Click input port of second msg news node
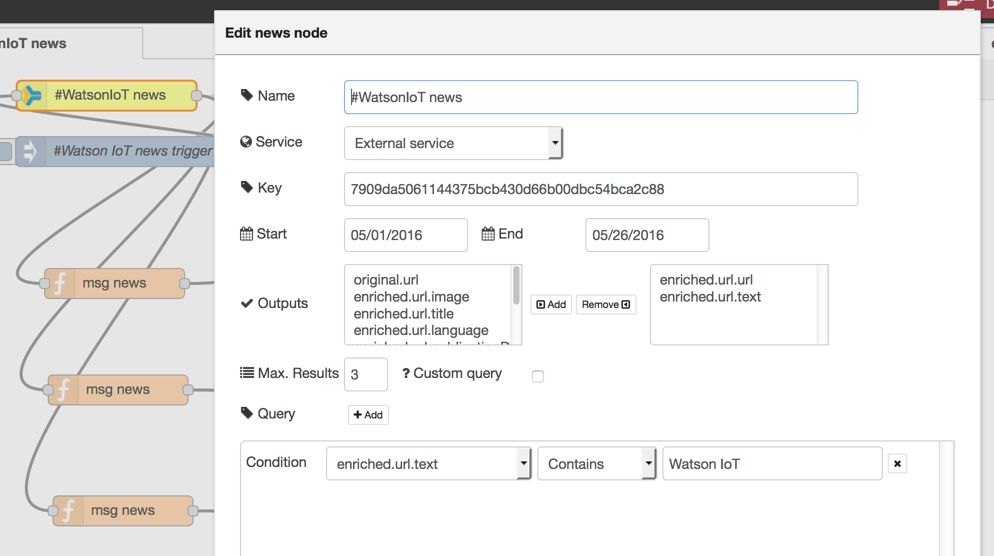The width and height of the screenshot is (994, 556). (x=48, y=390)
